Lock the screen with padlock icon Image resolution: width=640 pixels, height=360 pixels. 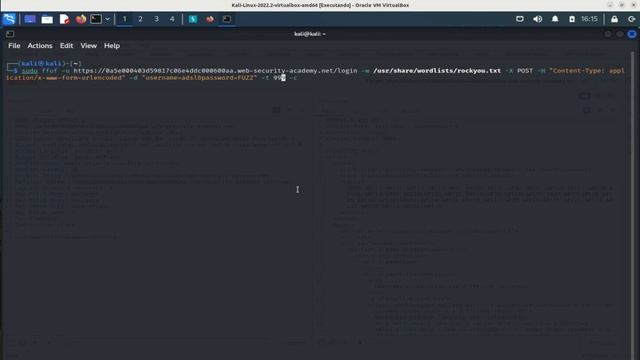coord(614,19)
